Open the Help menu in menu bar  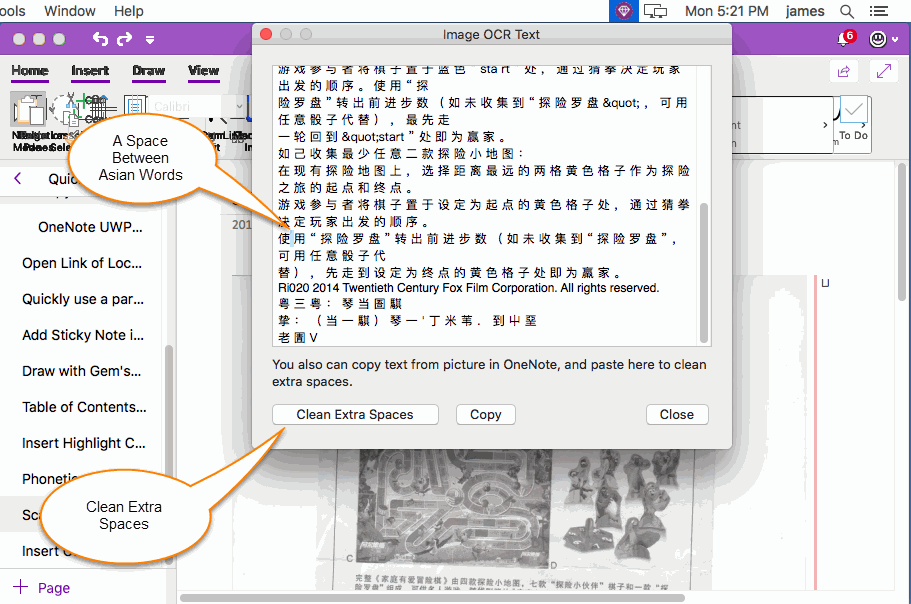click(x=128, y=11)
